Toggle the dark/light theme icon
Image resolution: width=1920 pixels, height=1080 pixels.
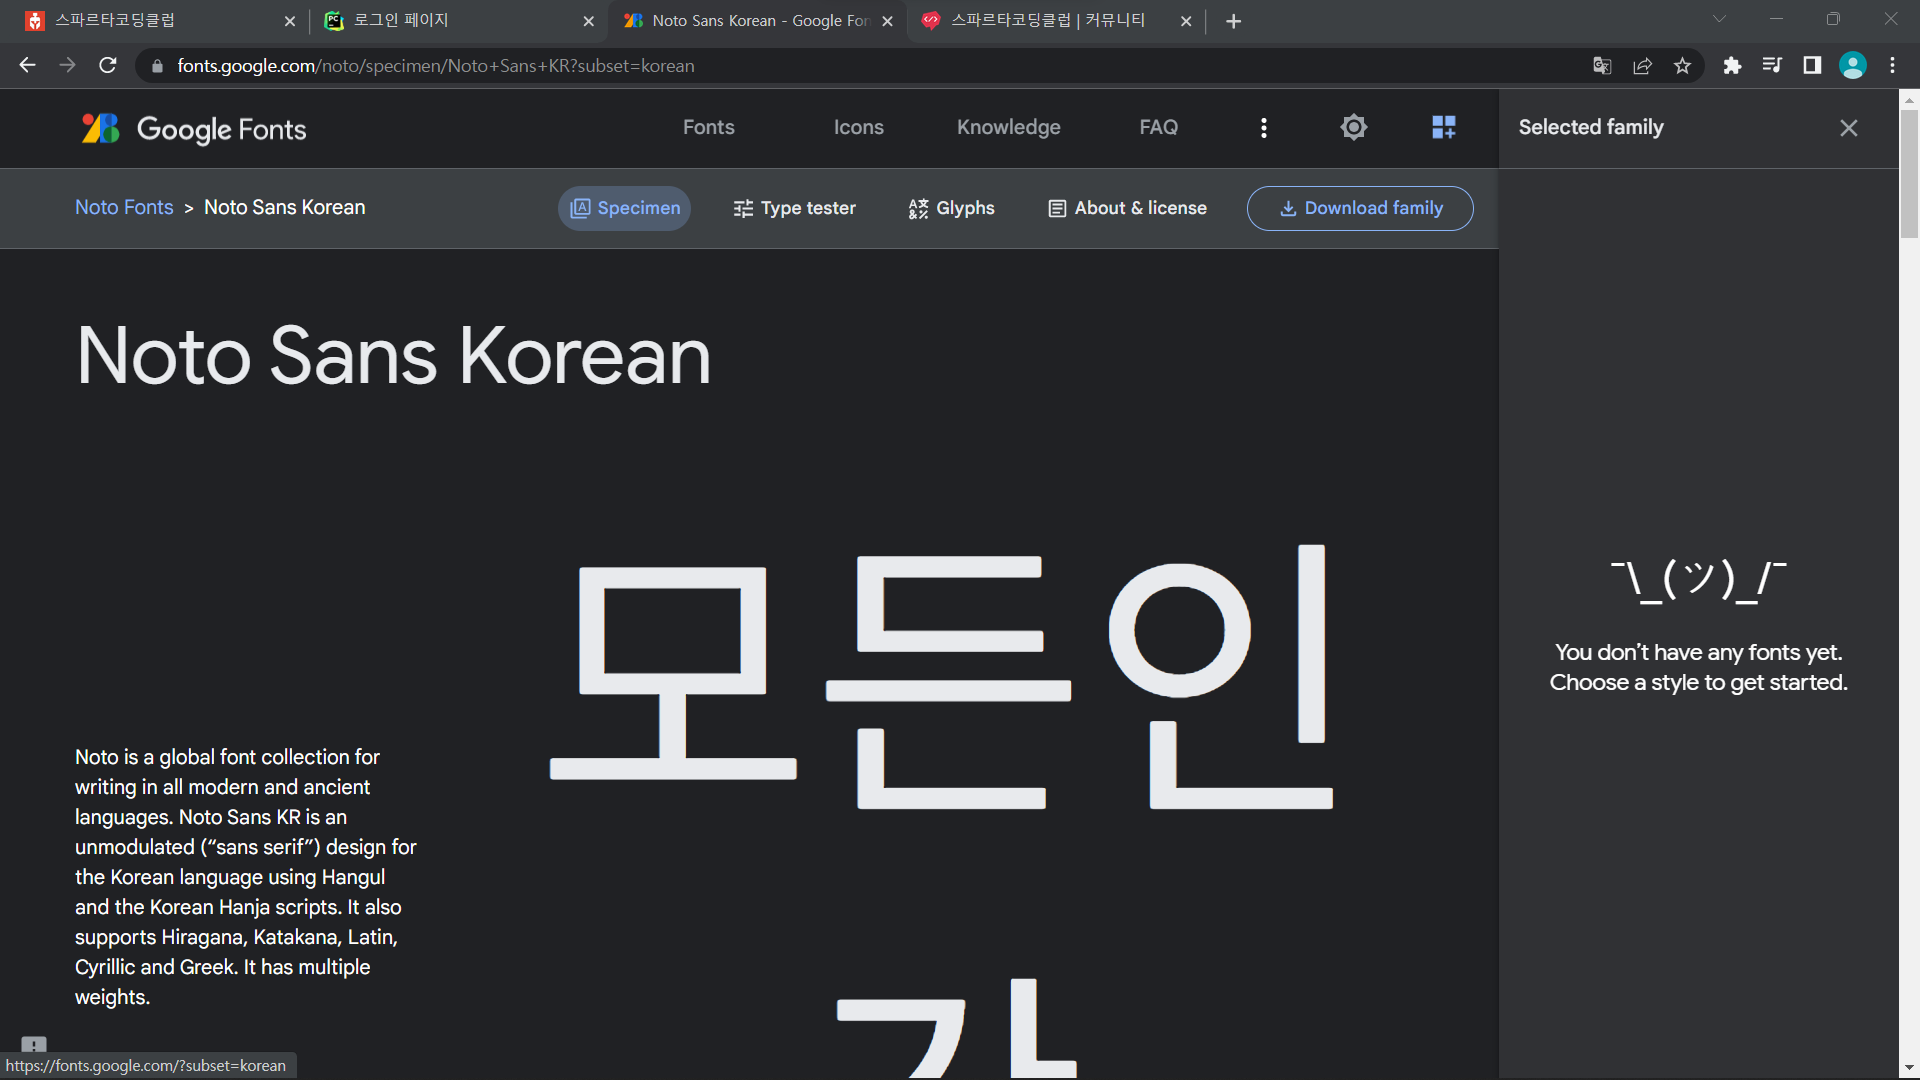[x=1353, y=127]
